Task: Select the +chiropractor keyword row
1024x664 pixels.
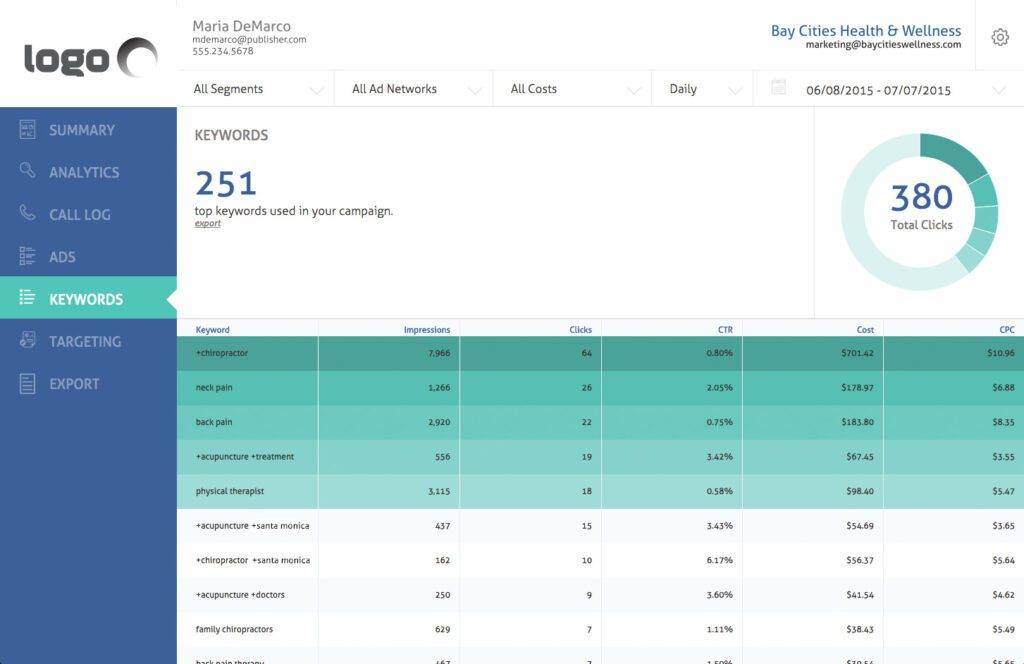Action: [x=600, y=353]
